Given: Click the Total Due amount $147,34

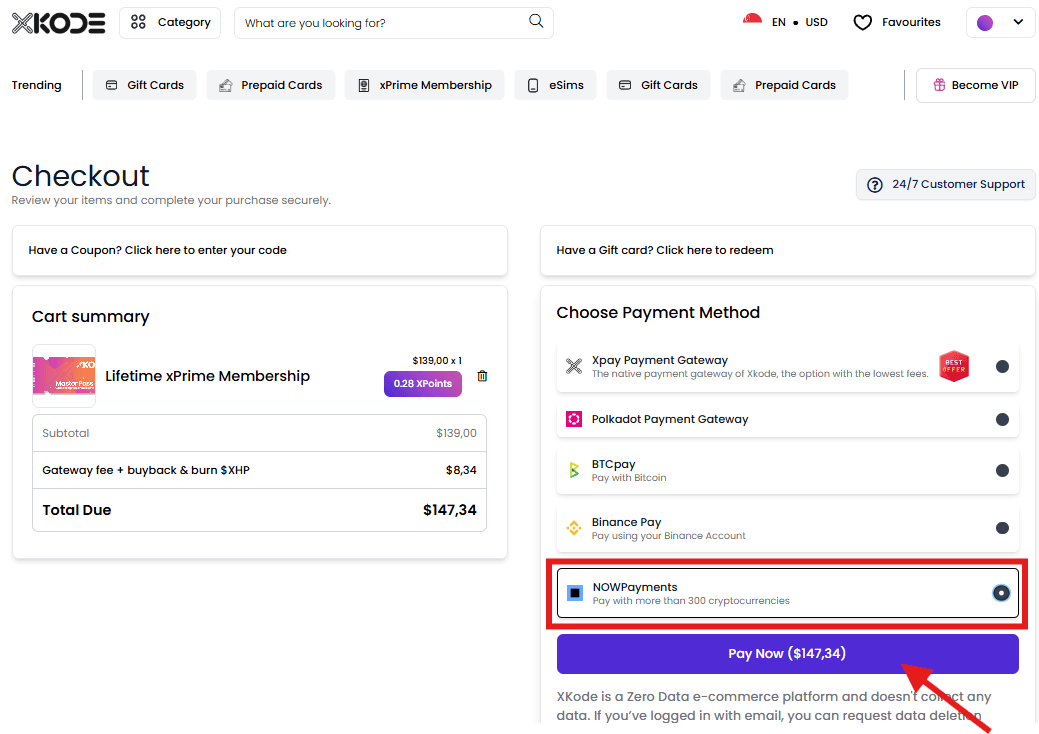Looking at the screenshot, I should coord(449,510).
